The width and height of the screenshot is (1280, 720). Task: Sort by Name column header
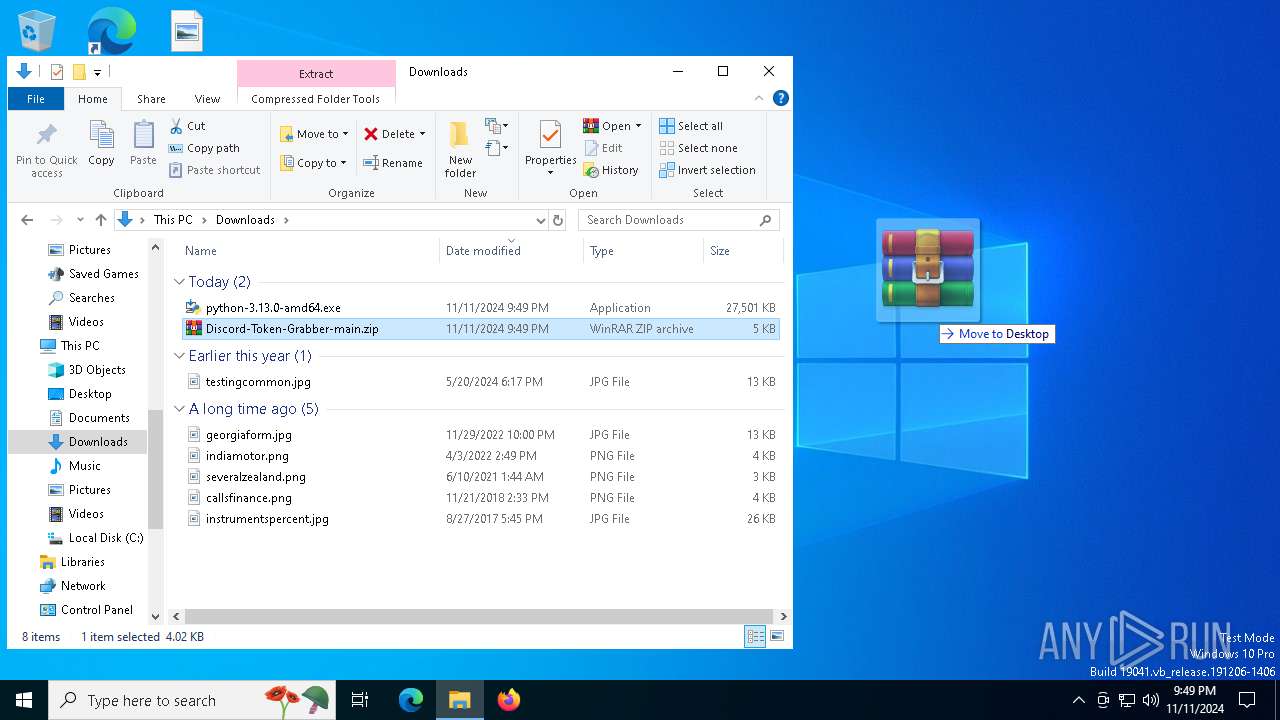(308, 251)
